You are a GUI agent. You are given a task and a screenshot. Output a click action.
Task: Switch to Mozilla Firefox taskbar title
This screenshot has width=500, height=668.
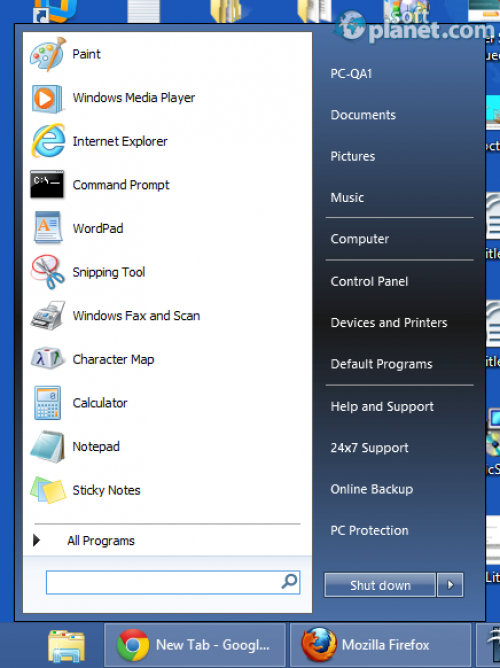(x=385, y=645)
